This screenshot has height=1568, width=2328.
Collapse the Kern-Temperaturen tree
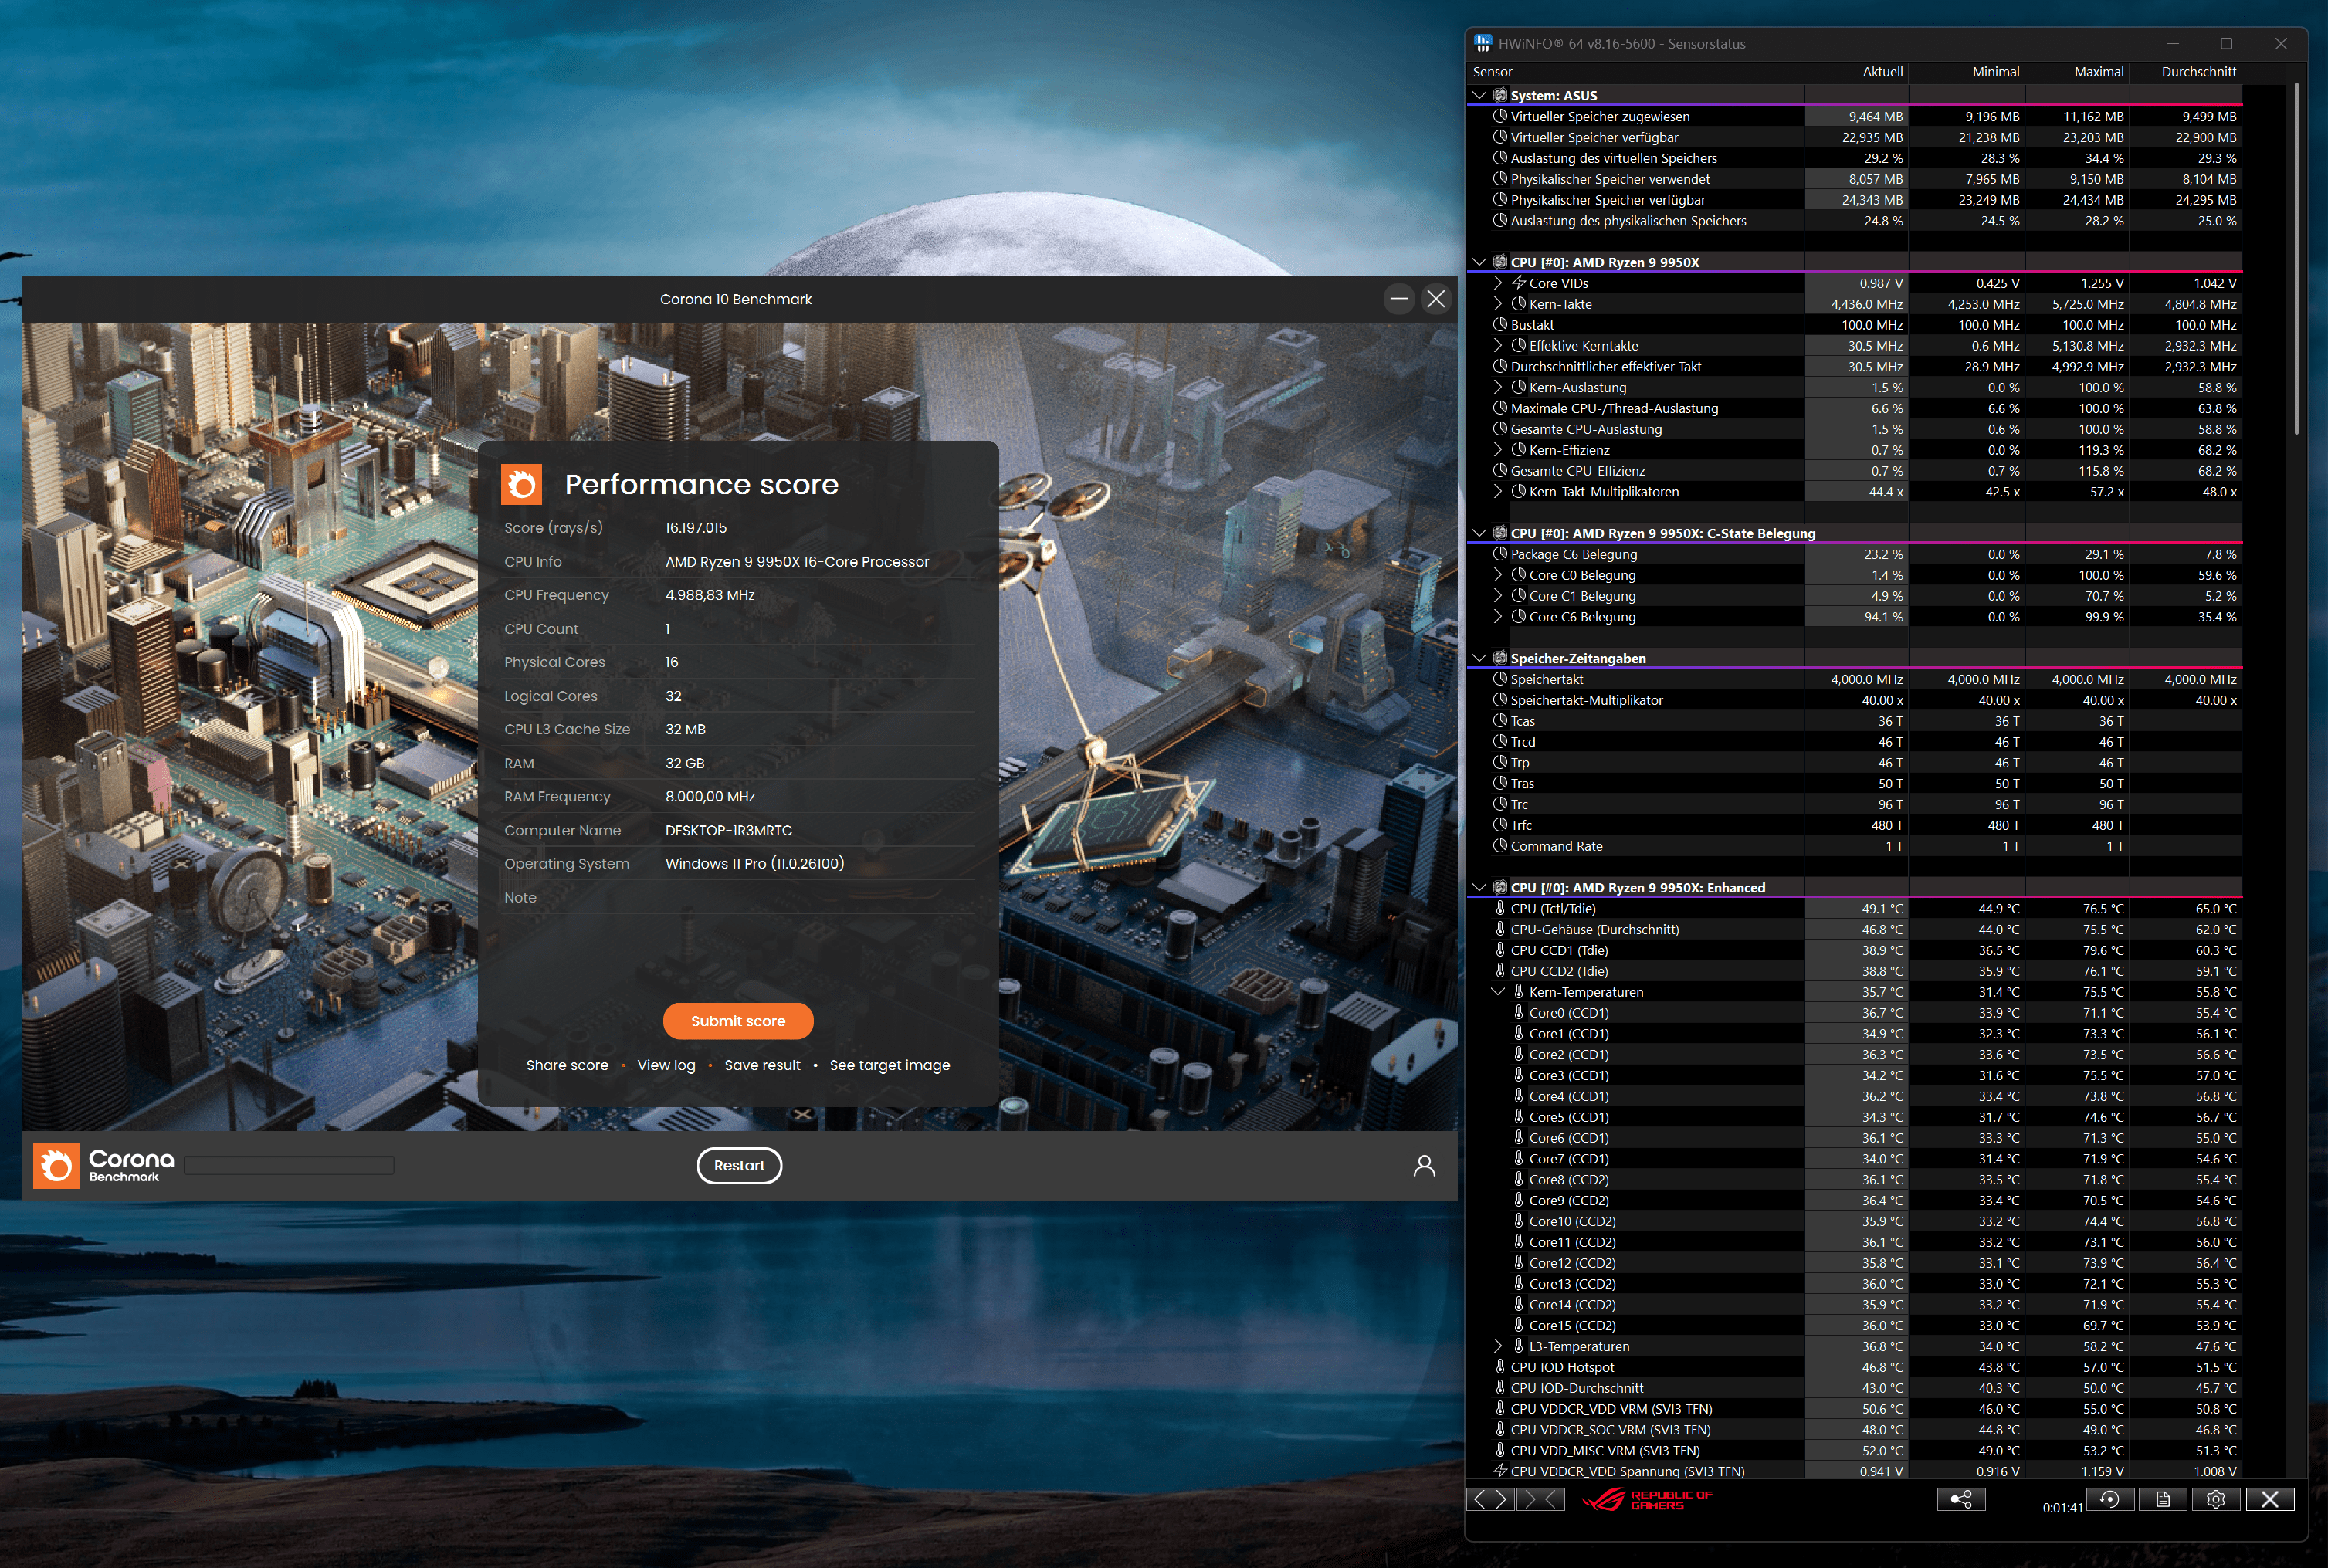coord(1497,992)
